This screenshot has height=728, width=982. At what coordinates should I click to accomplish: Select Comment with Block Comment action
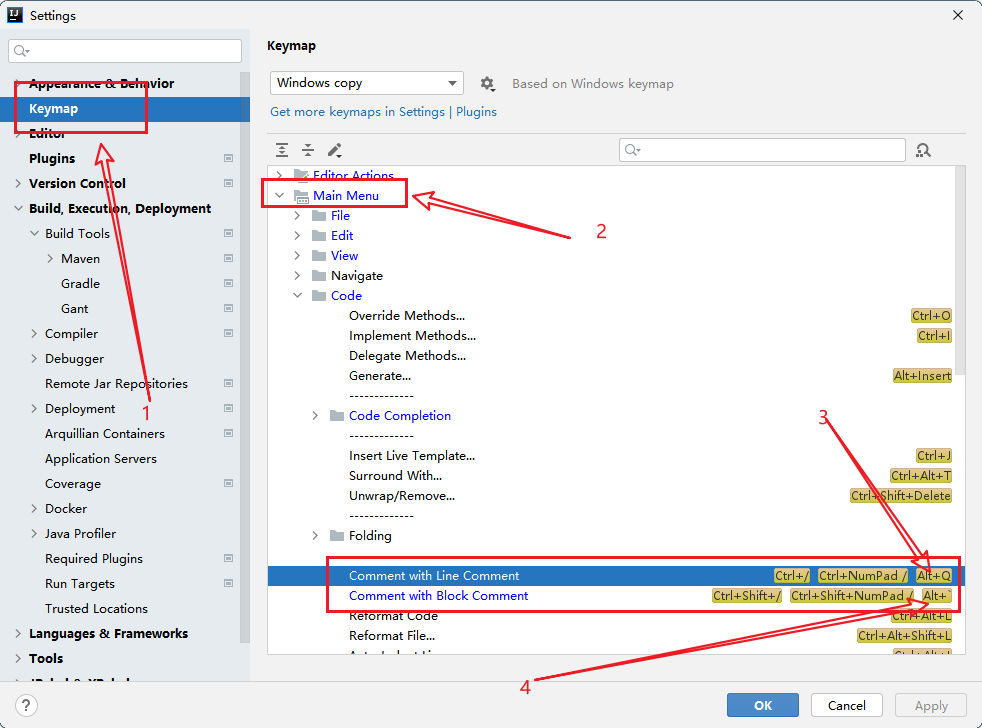pos(438,596)
